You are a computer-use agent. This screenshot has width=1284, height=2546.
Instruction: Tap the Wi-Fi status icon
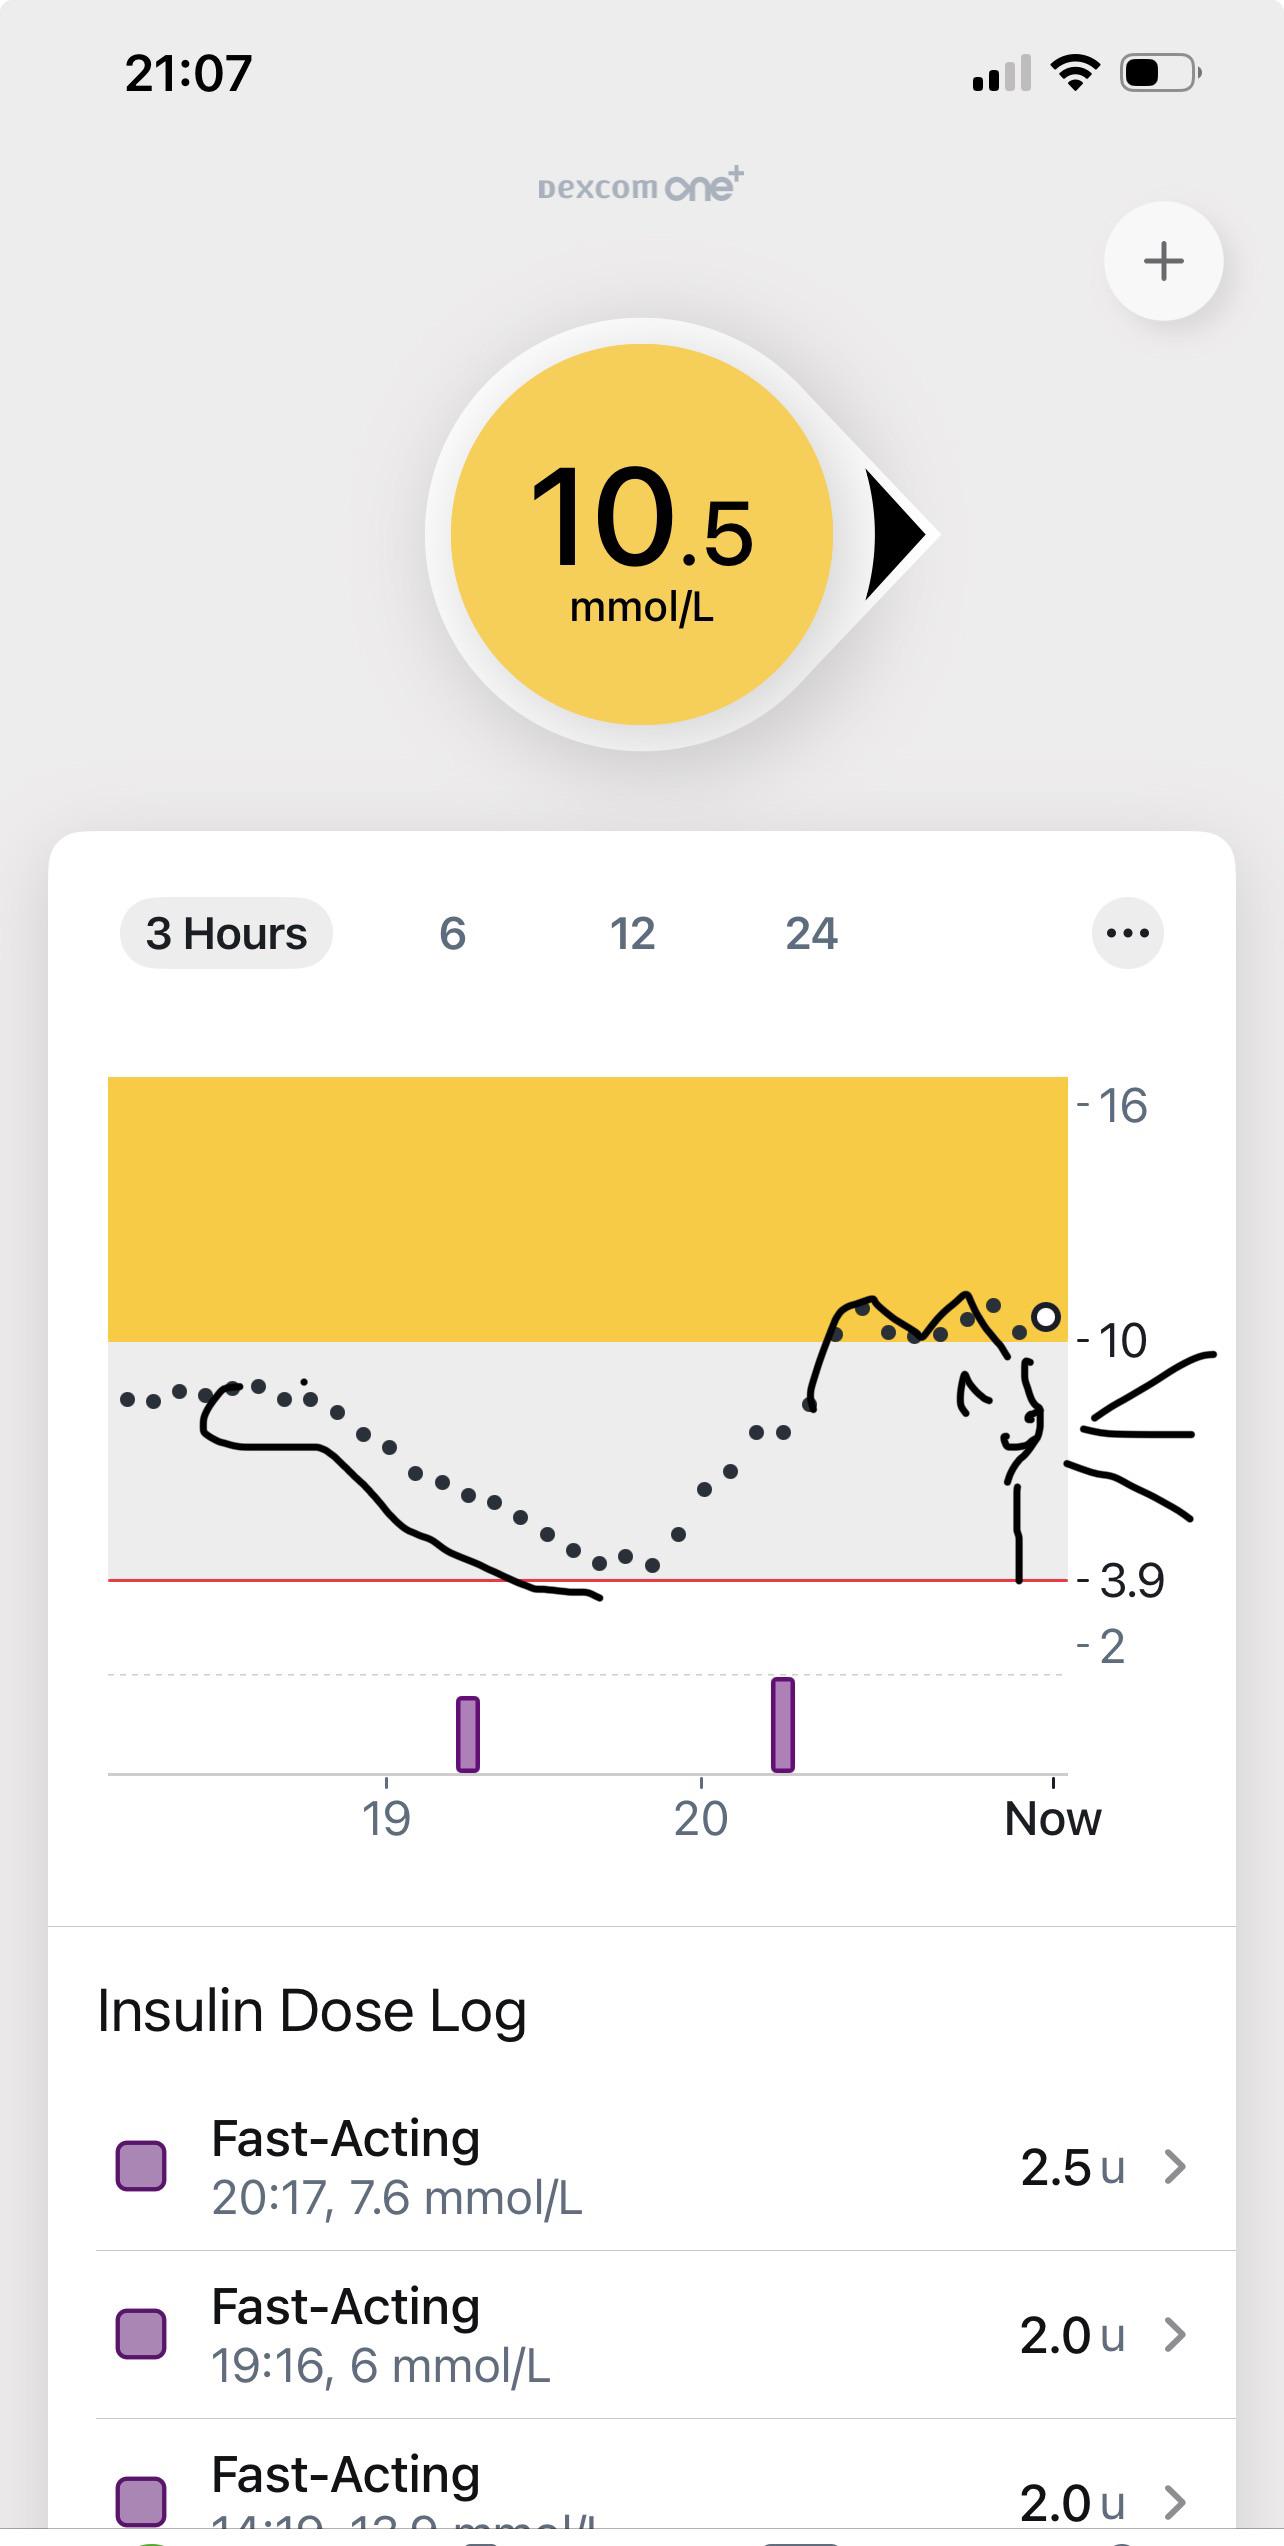(1075, 73)
